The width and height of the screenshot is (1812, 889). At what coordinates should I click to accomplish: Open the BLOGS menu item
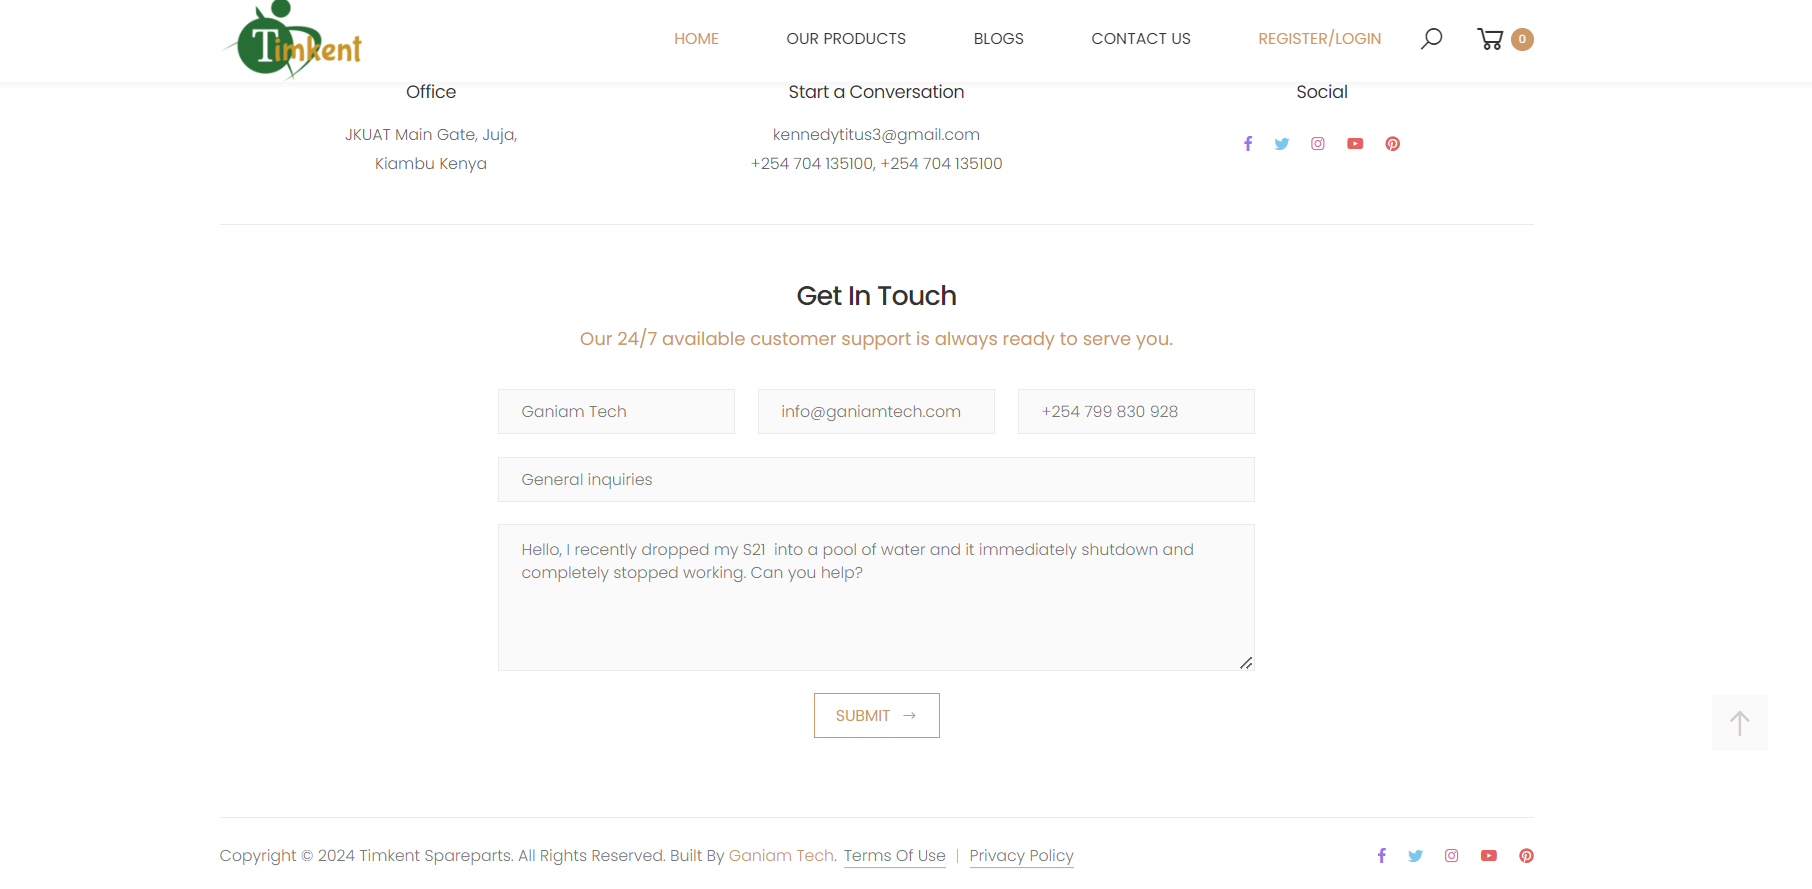999,39
